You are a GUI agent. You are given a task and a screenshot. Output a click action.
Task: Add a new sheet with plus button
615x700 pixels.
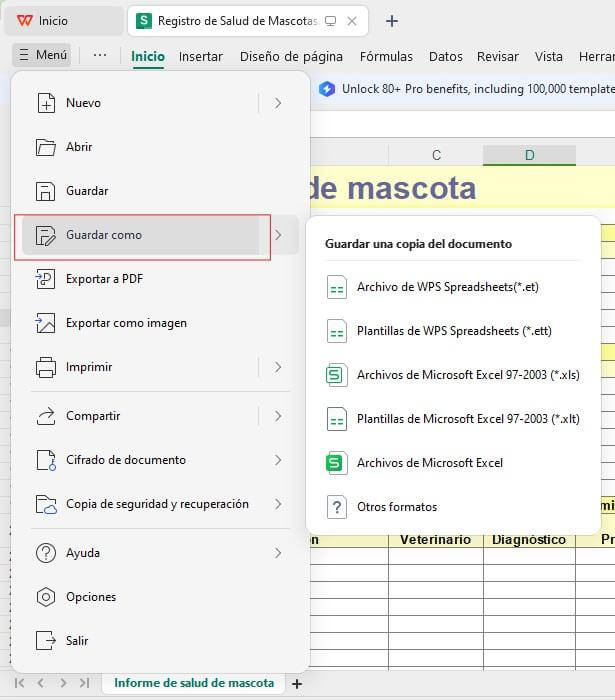point(296,683)
